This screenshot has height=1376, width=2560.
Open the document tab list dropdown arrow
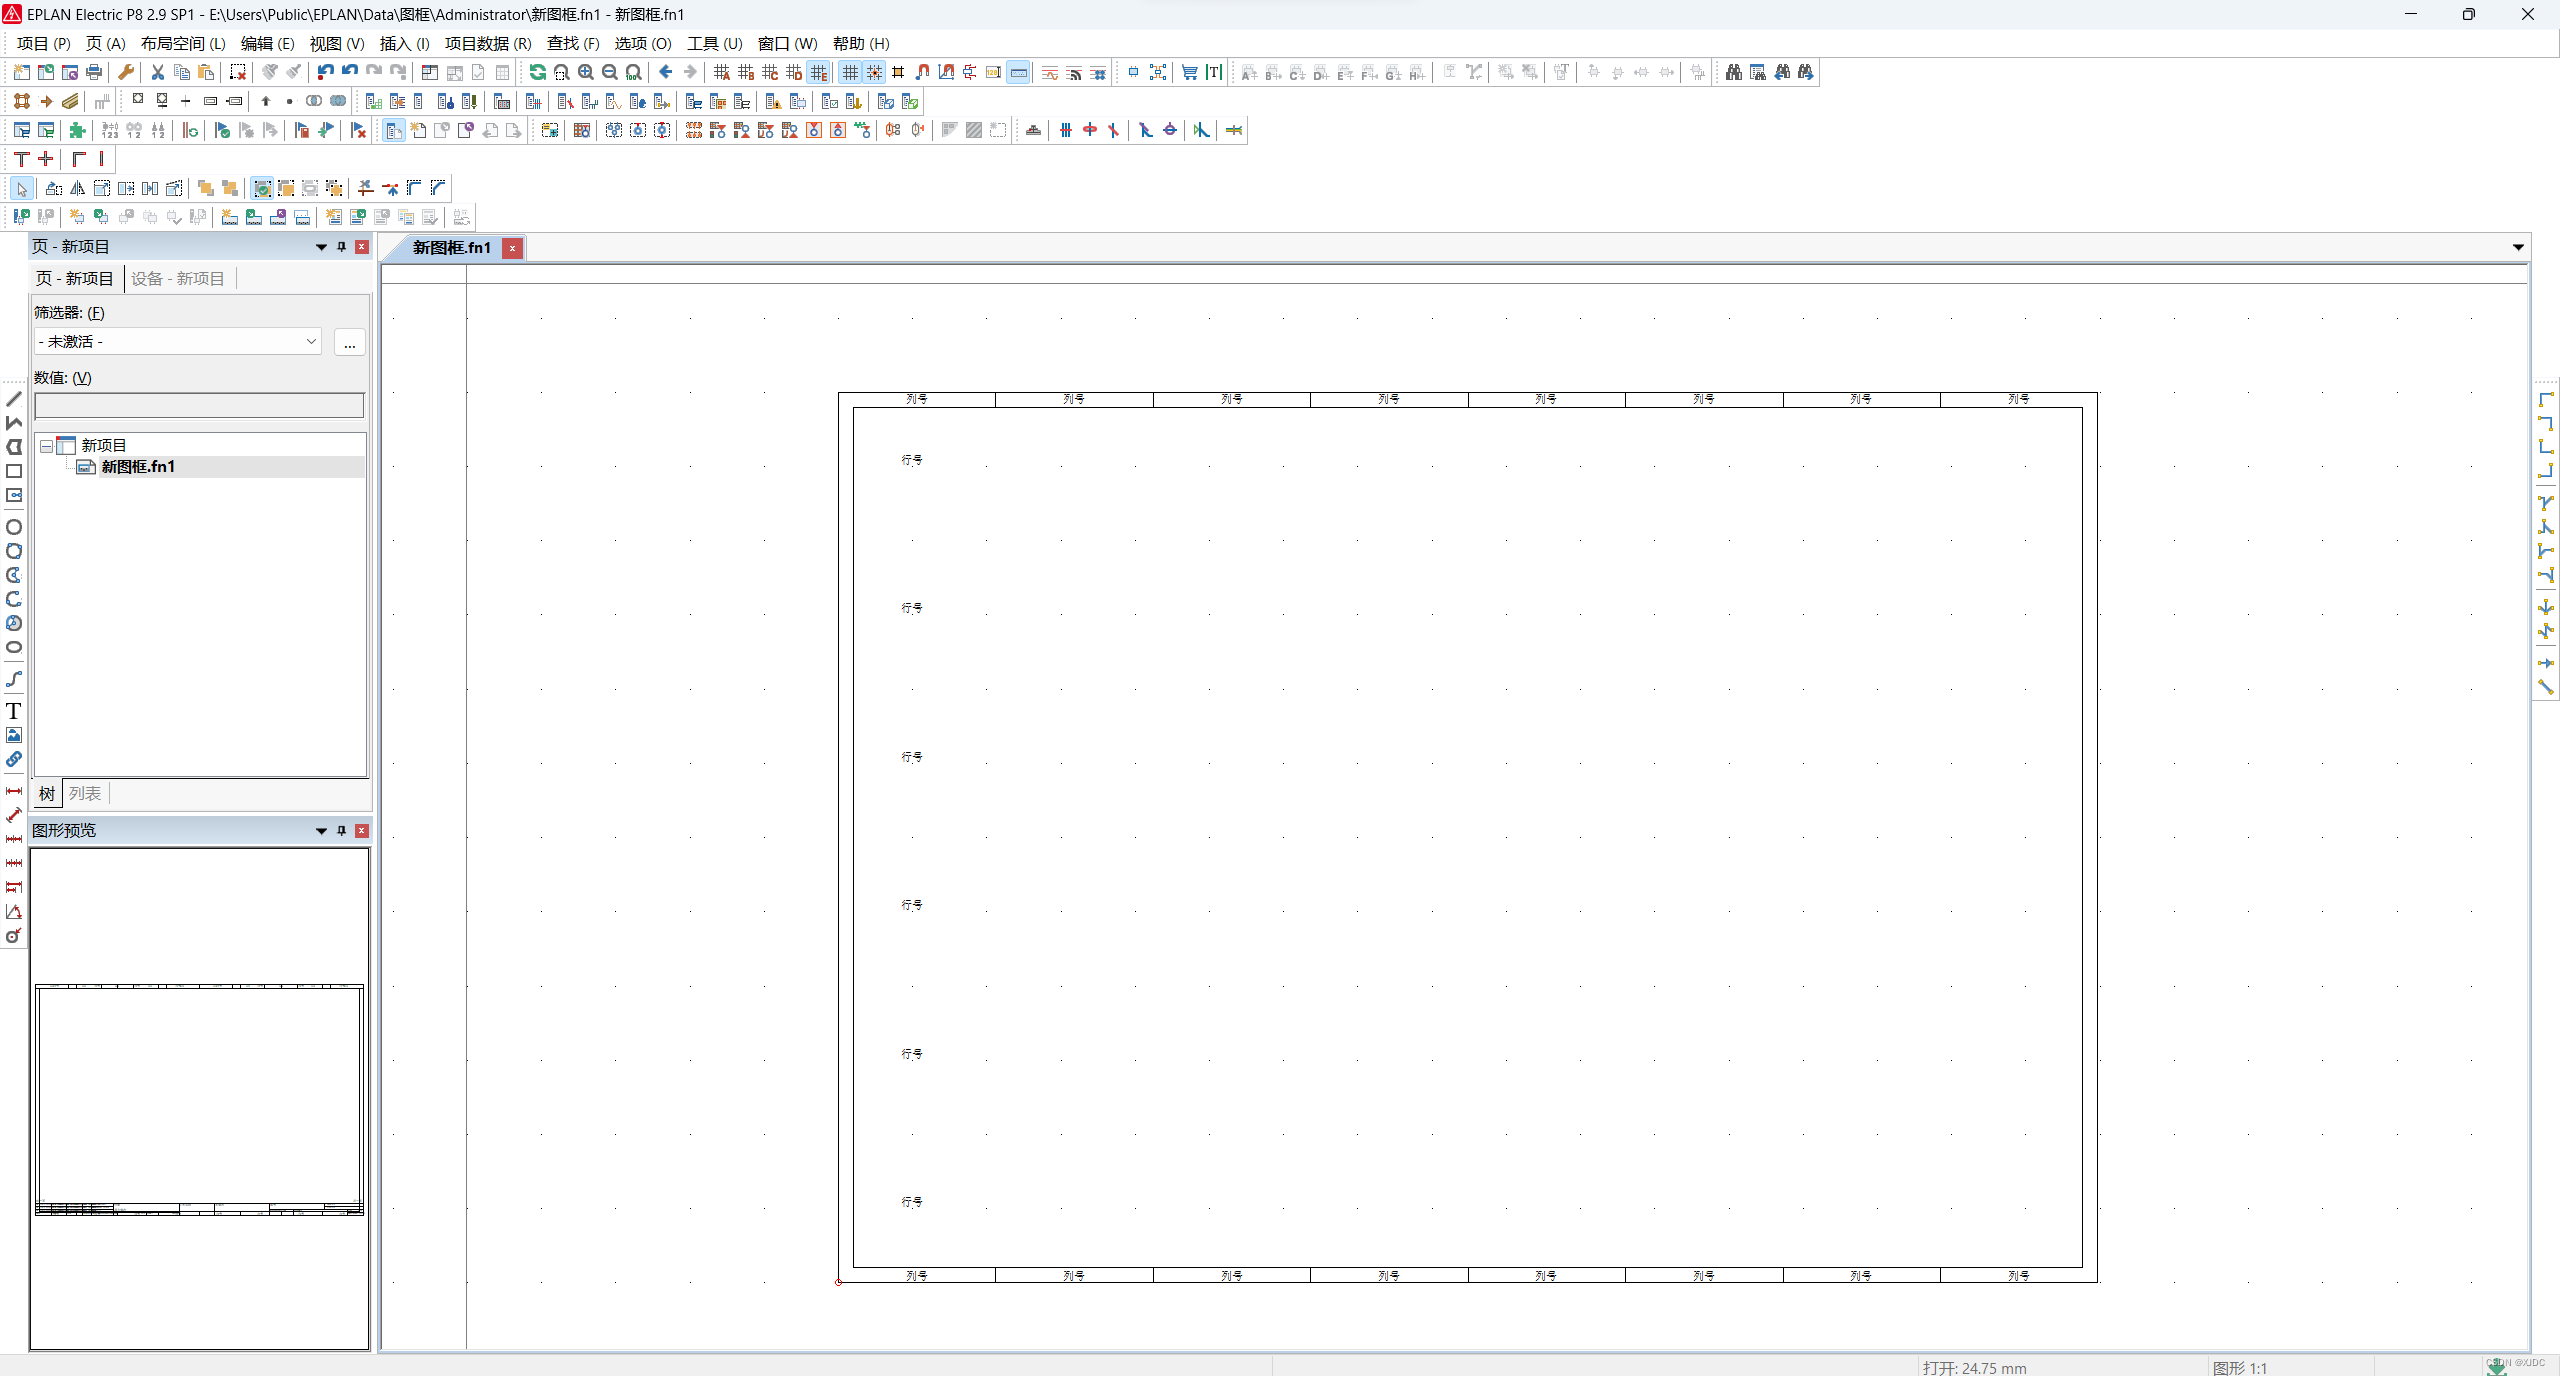point(2517,247)
